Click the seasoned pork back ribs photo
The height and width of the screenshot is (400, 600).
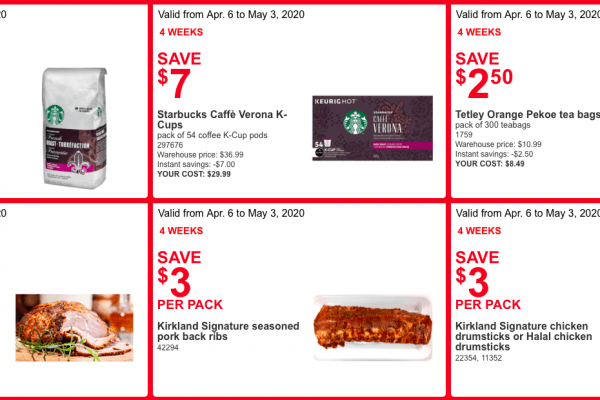373,329
